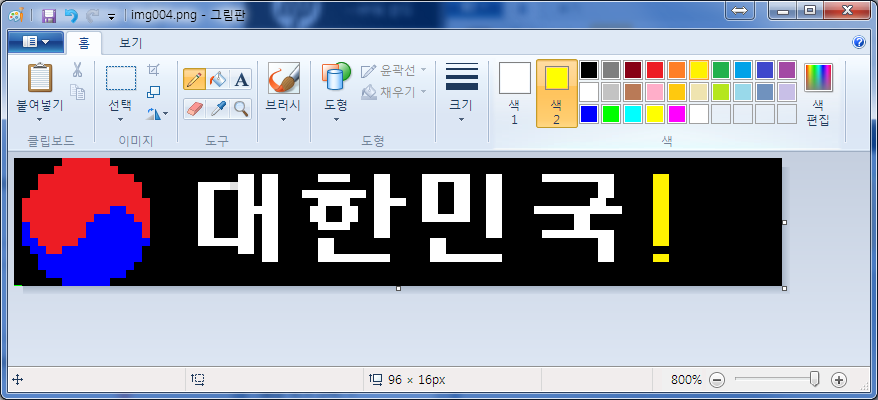Click the Redo arrow in title bar
Image resolution: width=878 pixels, height=400 pixels.
pyautogui.click(x=93, y=15)
